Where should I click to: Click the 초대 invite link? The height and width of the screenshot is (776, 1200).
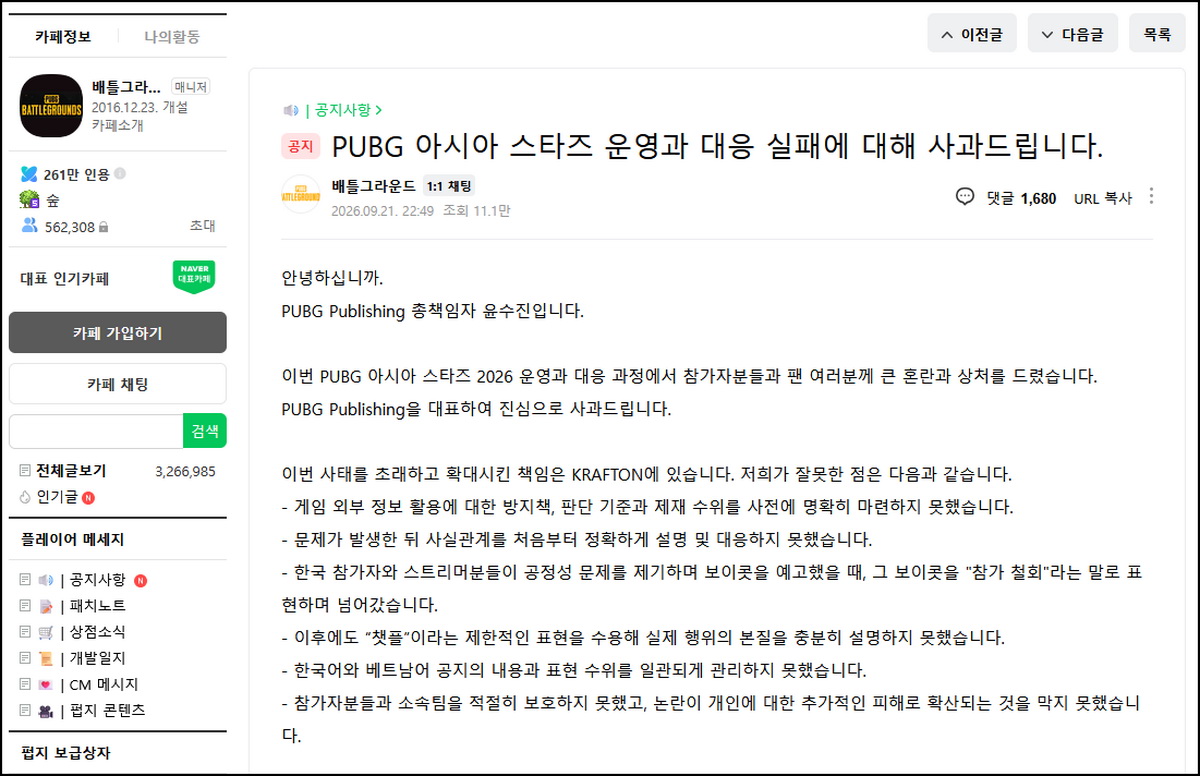(x=202, y=226)
